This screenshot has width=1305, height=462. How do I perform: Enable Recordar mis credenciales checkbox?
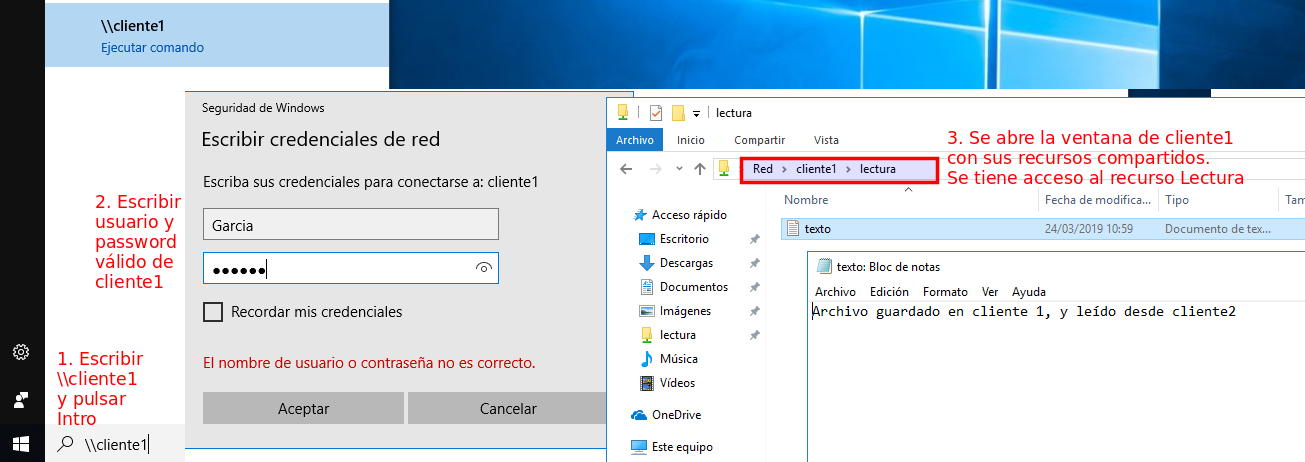tap(212, 312)
